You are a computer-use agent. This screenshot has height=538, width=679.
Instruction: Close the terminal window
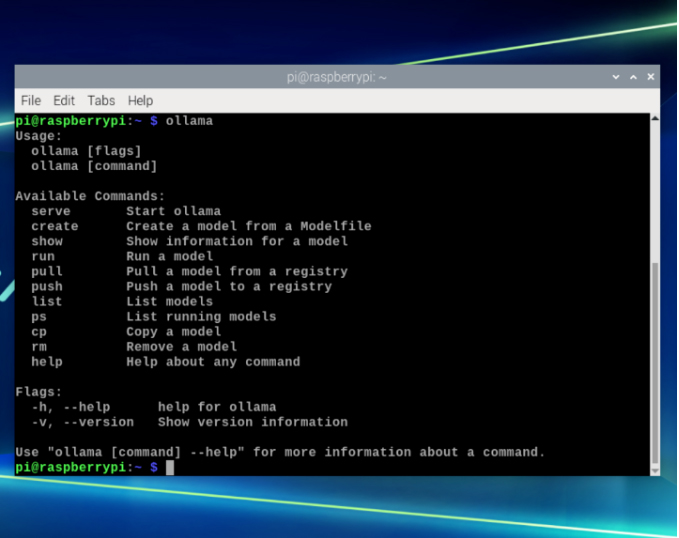tap(650, 77)
